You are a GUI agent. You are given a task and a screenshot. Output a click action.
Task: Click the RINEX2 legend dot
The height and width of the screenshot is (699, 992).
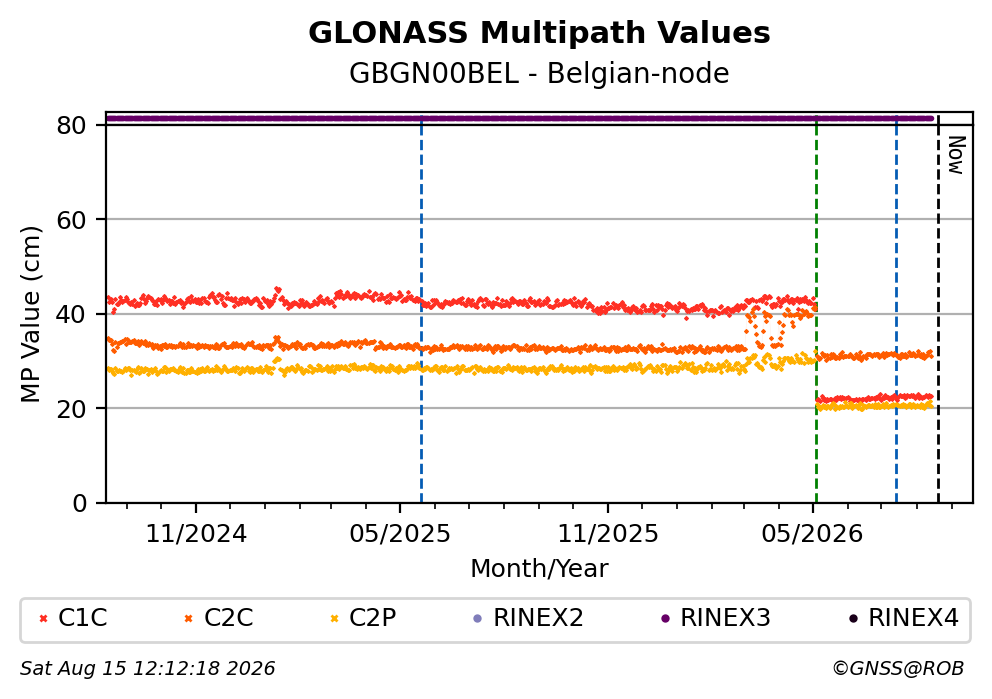pyautogui.click(x=478, y=619)
